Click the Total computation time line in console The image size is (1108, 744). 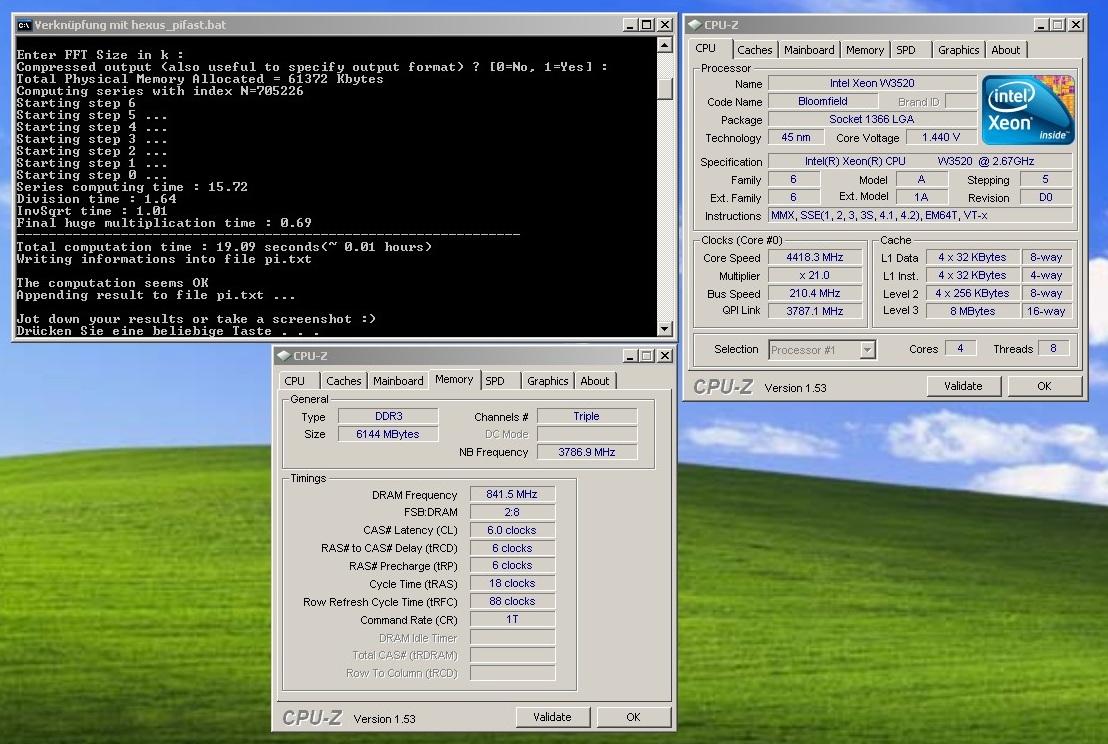click(224, 247)
